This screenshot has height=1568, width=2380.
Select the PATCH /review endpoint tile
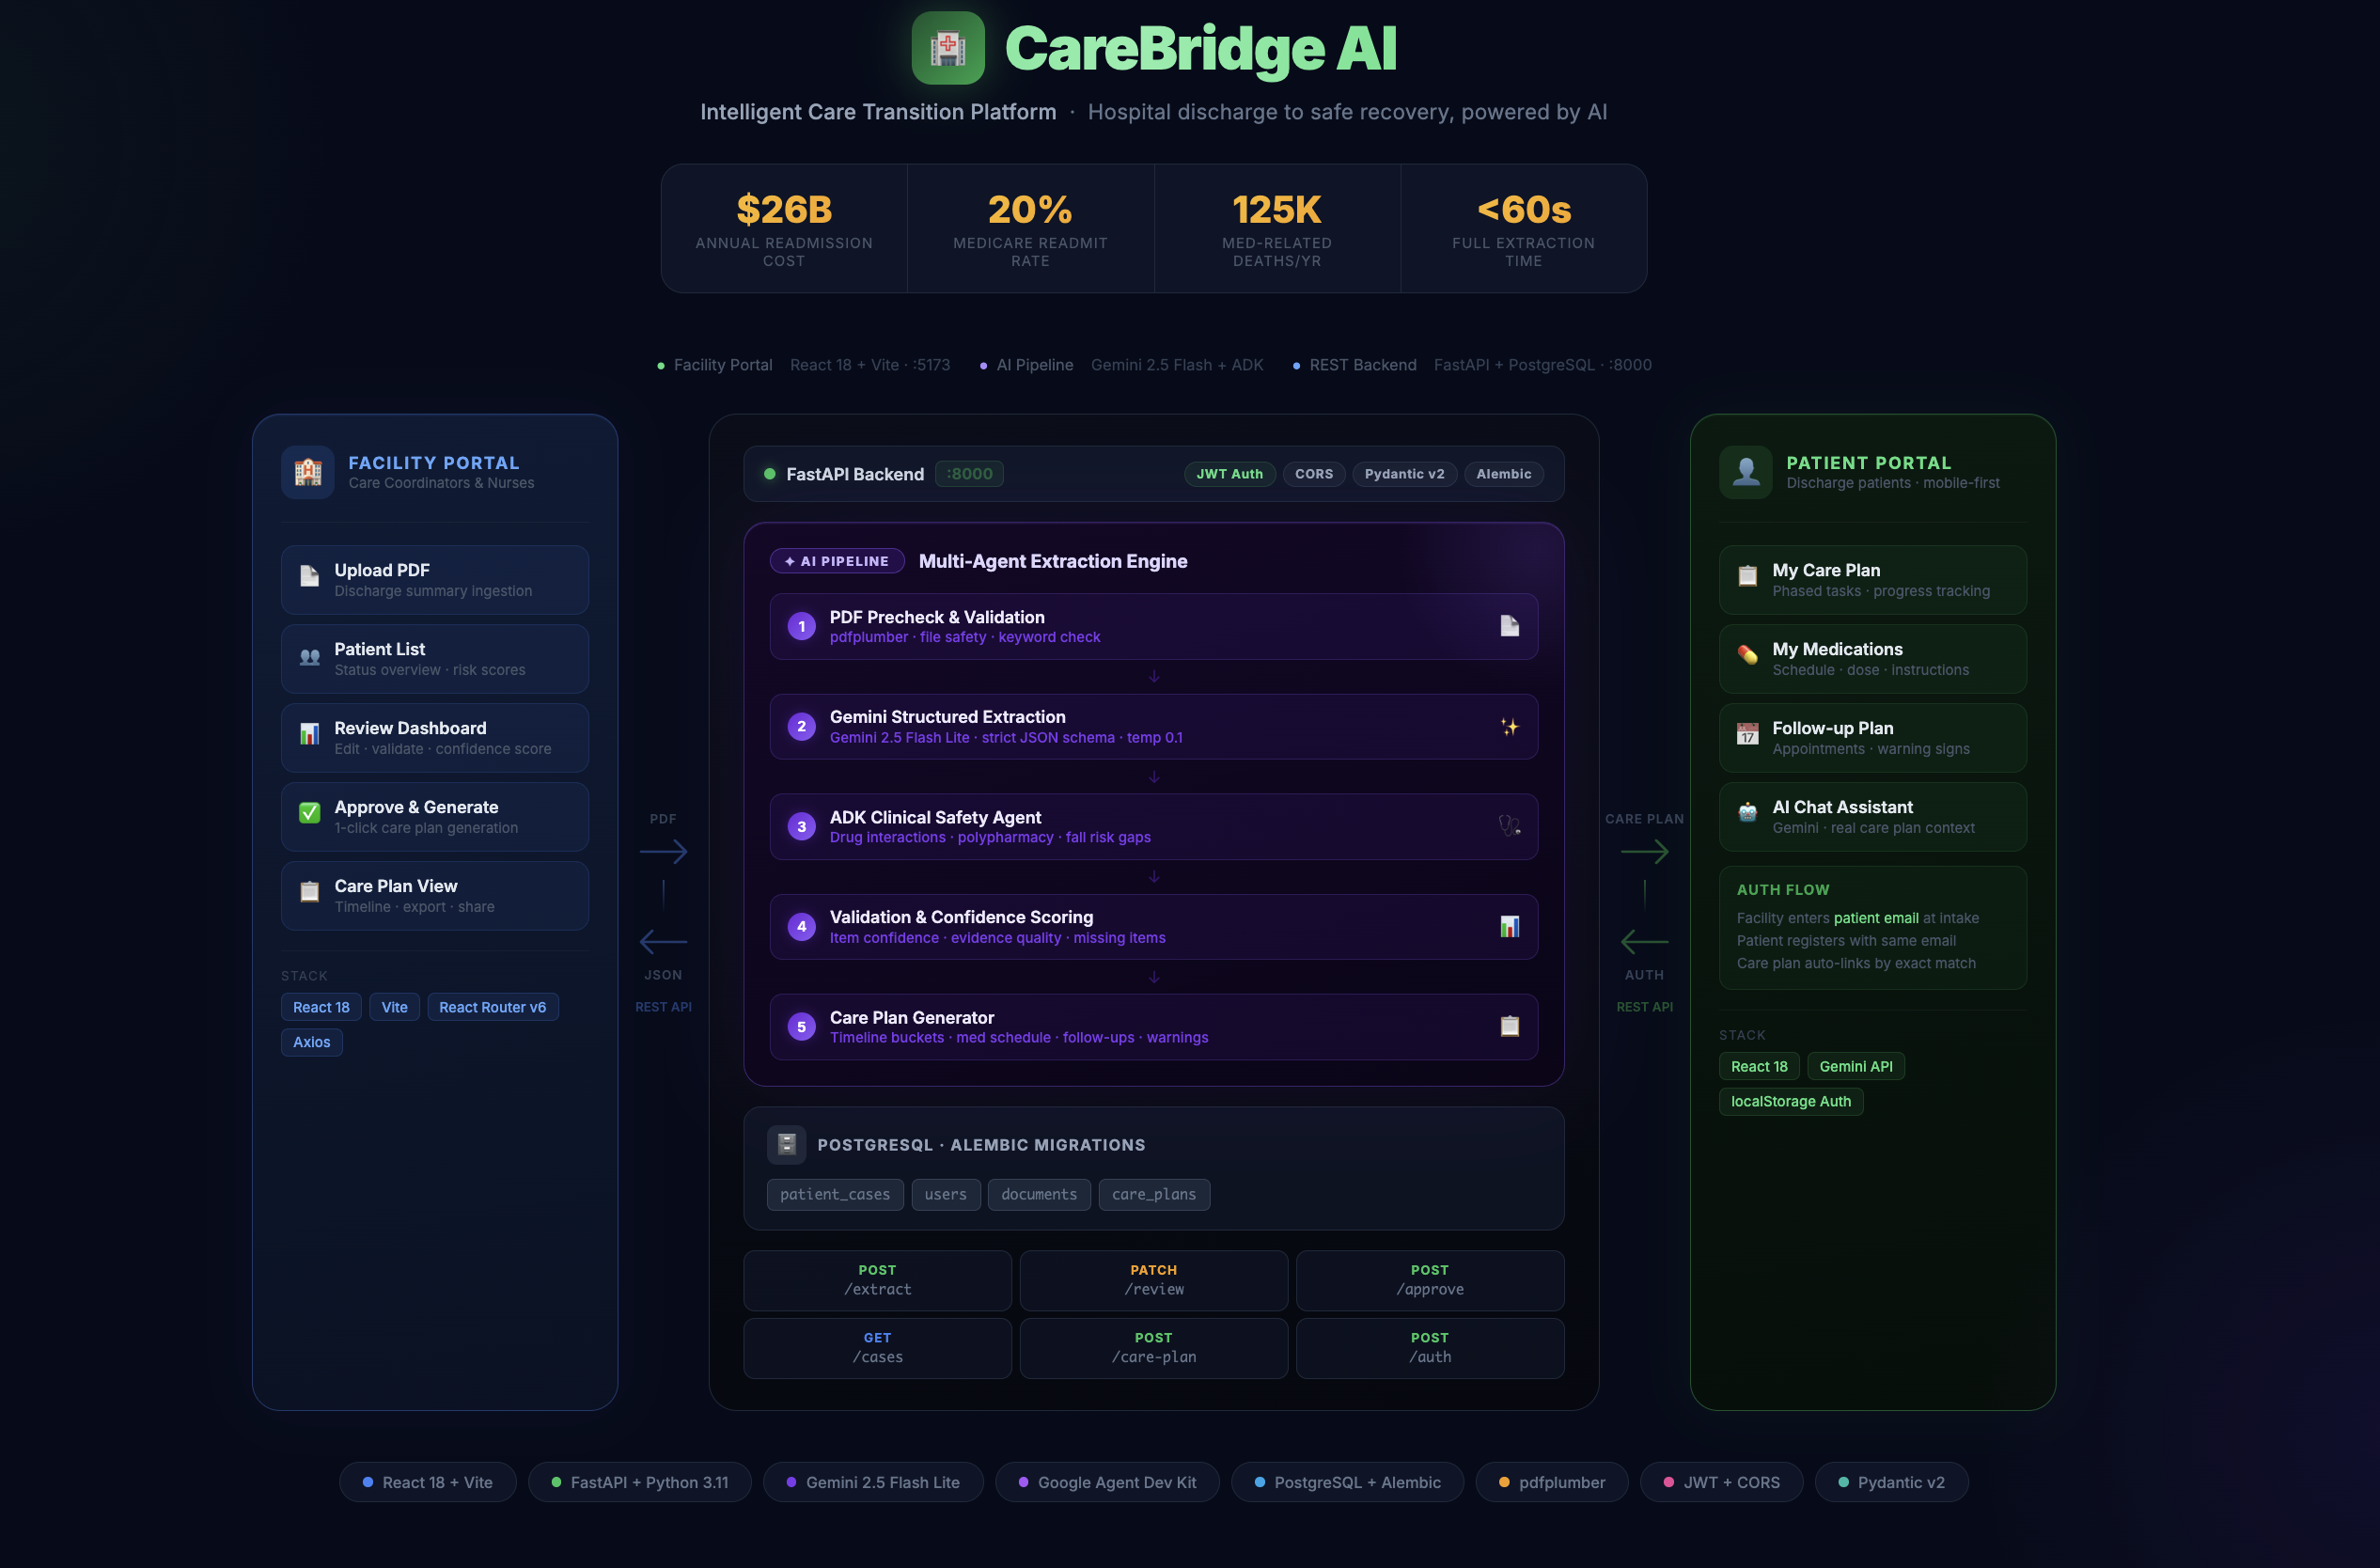[x=1153, y=1280]
